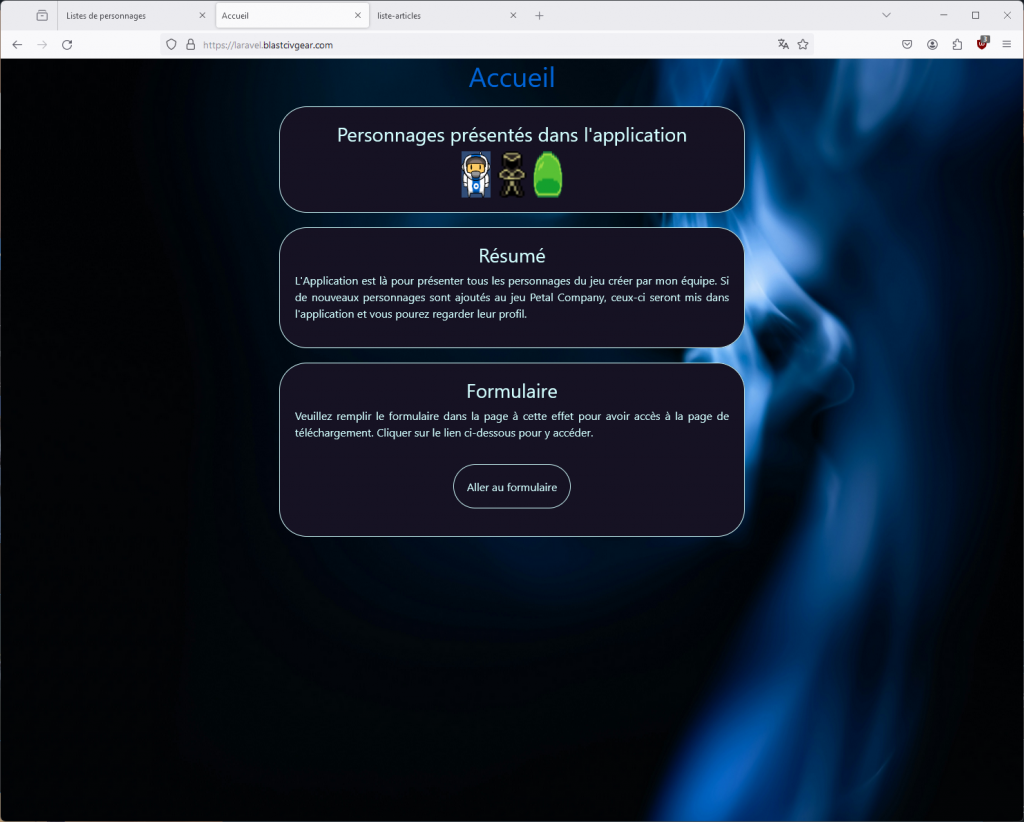The height and width of the screenshot is (822, 1024).
Task: Click the green slime character sprite
Action: (x=547, y=174)
